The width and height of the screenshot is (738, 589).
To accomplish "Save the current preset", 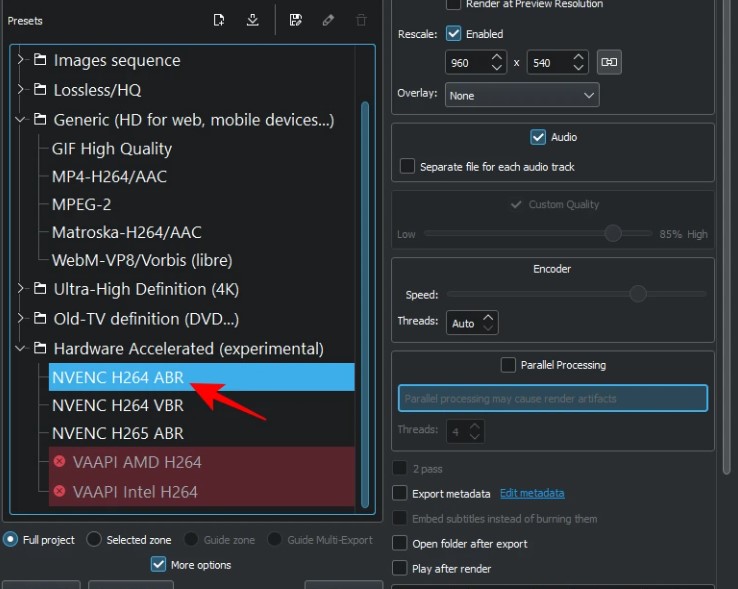I will tap(296, 20).
